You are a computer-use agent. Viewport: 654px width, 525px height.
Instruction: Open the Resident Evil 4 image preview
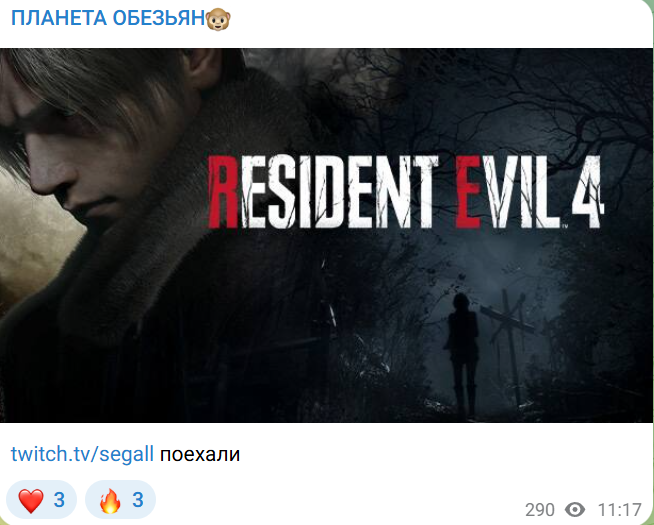[x=326, y=235]
